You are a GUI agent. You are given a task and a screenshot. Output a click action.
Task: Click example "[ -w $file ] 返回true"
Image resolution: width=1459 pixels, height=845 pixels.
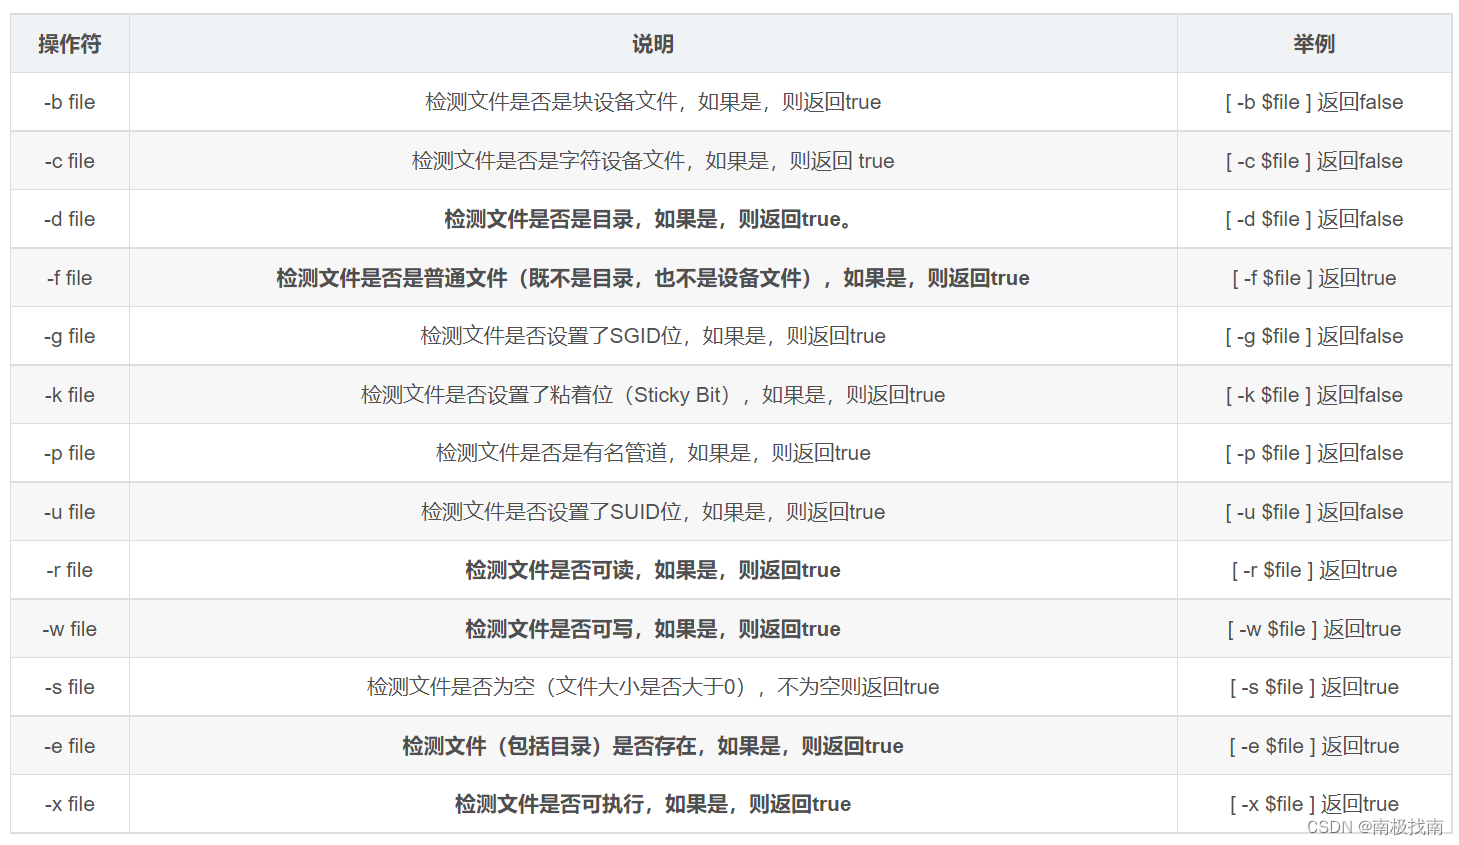(x=1314, y=629)
